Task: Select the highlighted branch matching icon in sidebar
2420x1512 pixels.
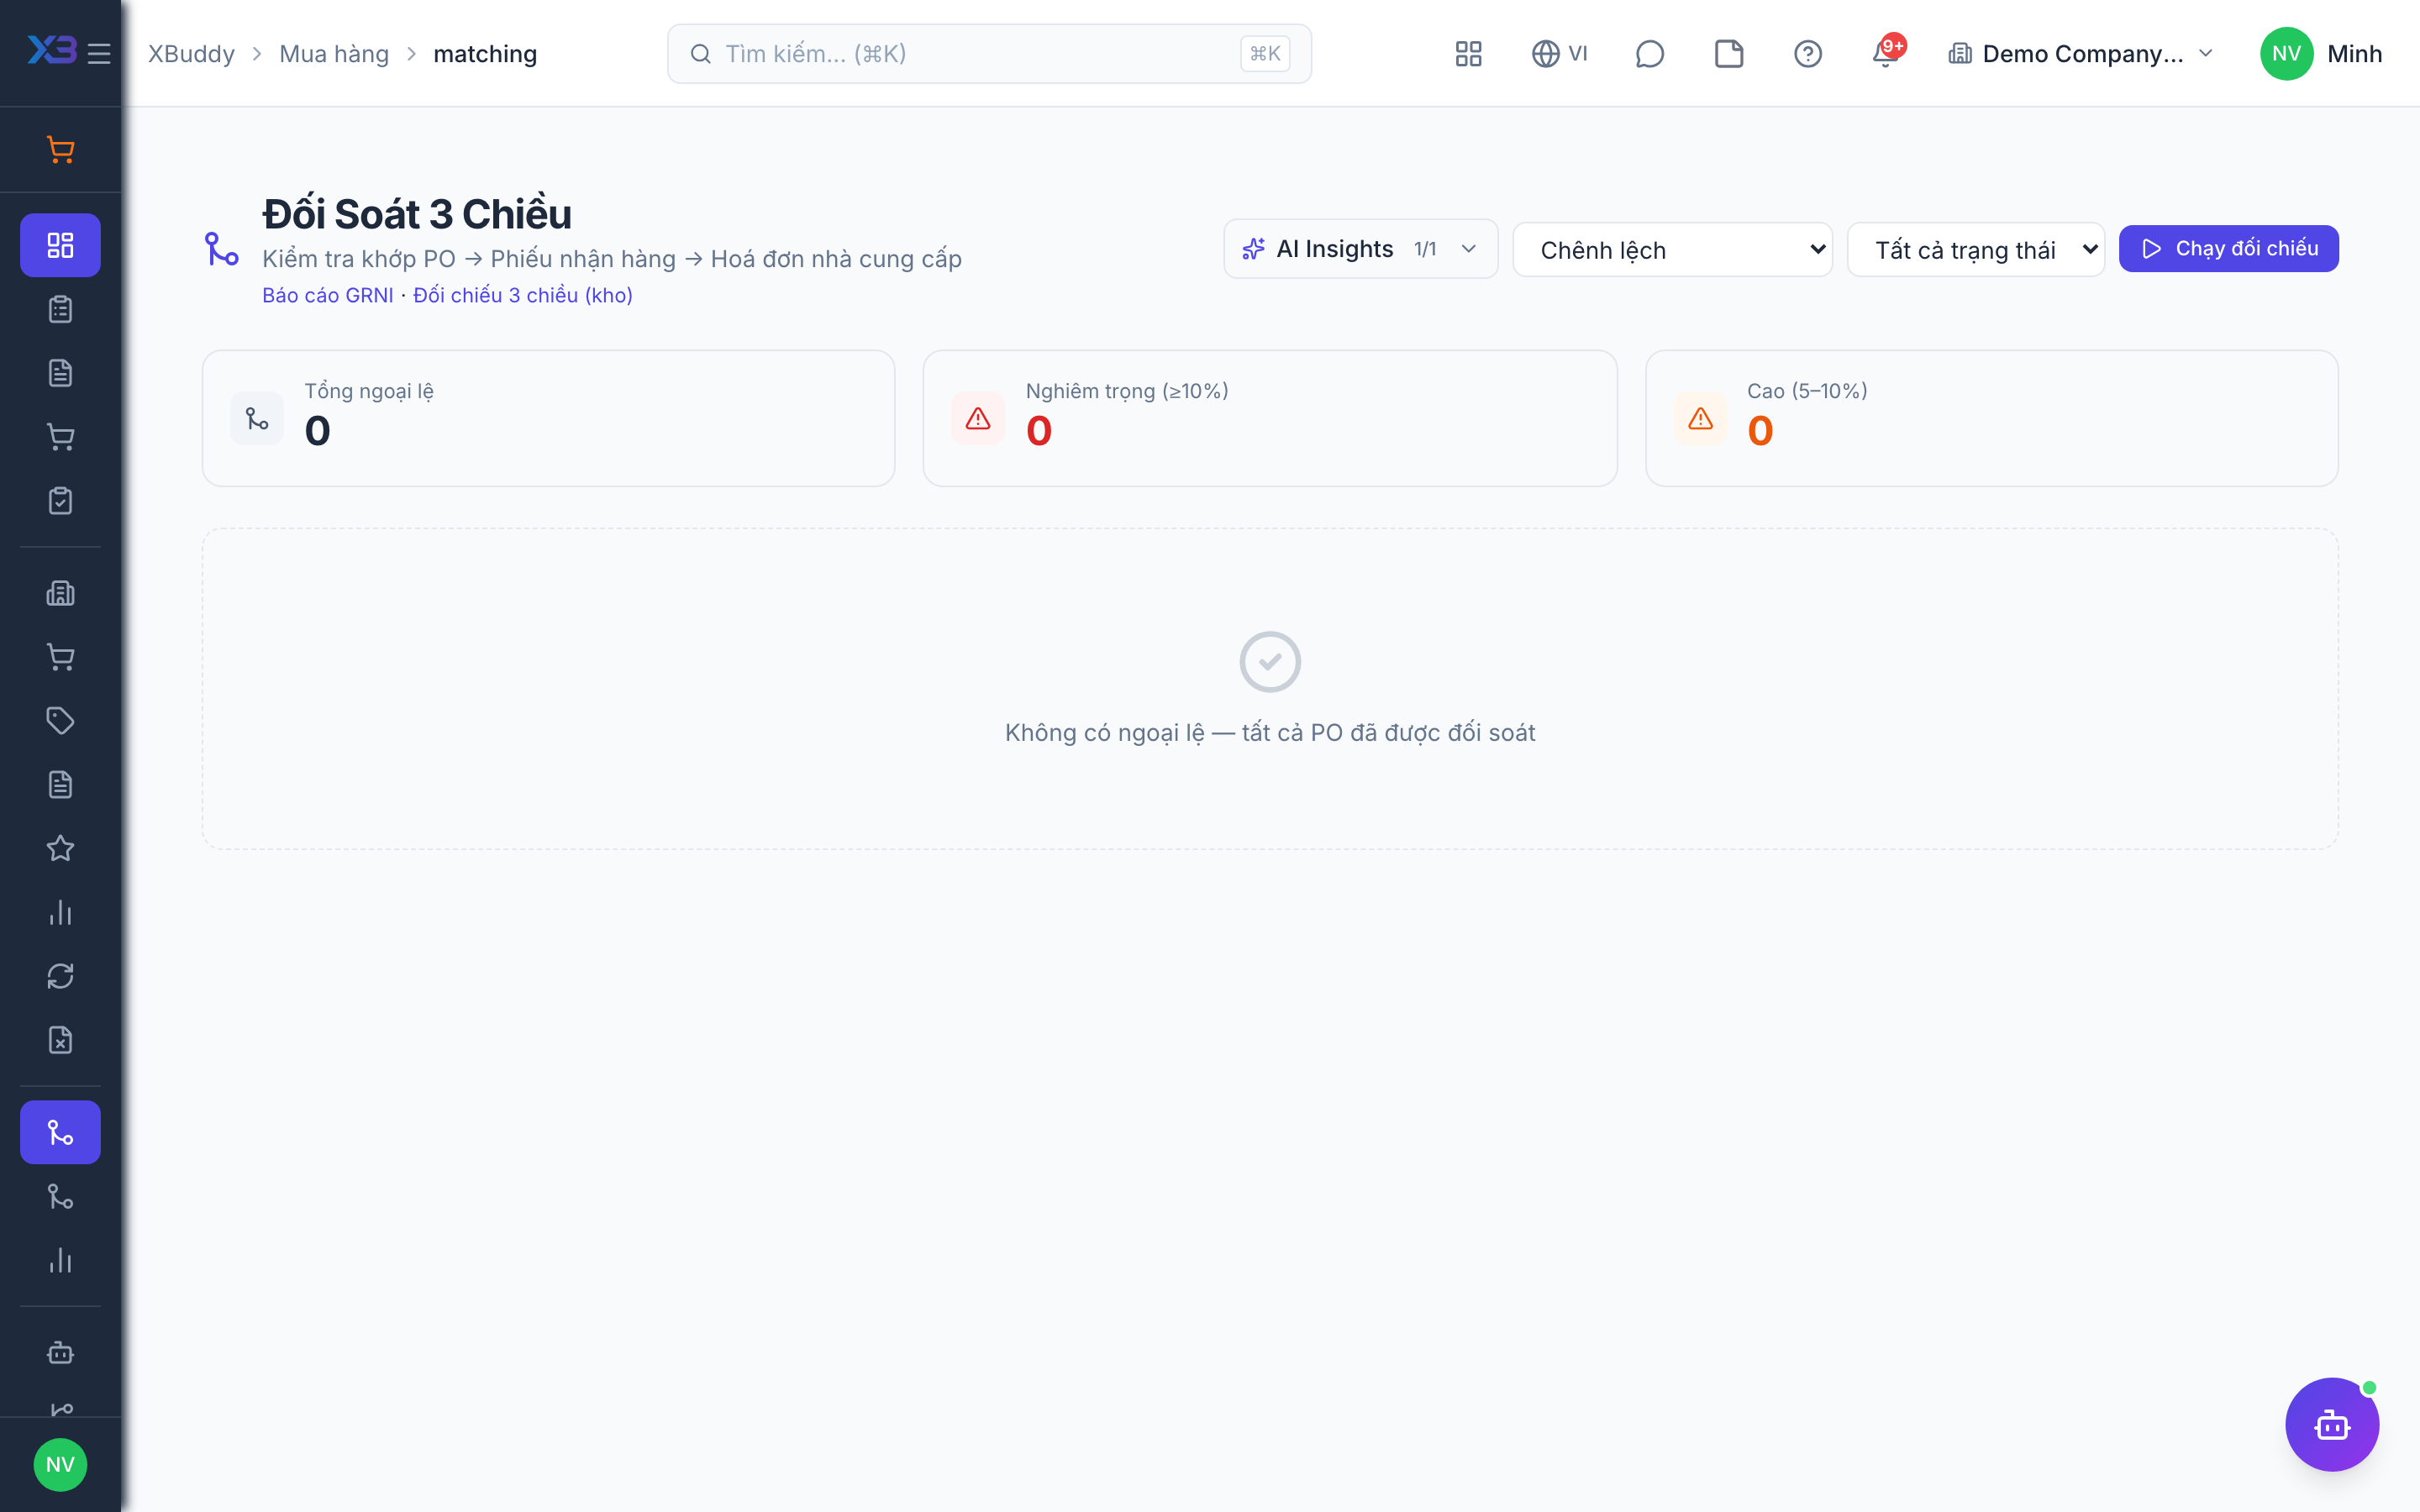Action: (60, 1132)
